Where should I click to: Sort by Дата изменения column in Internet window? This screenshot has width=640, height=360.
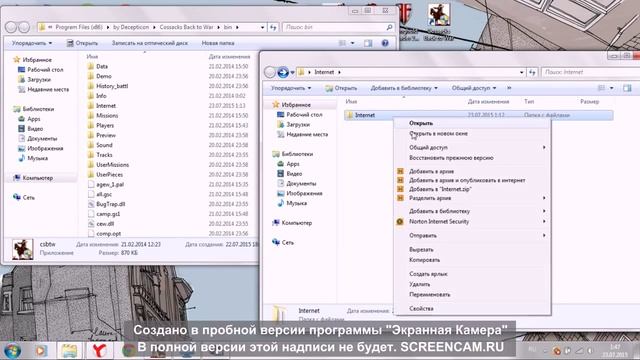[488, 102]
